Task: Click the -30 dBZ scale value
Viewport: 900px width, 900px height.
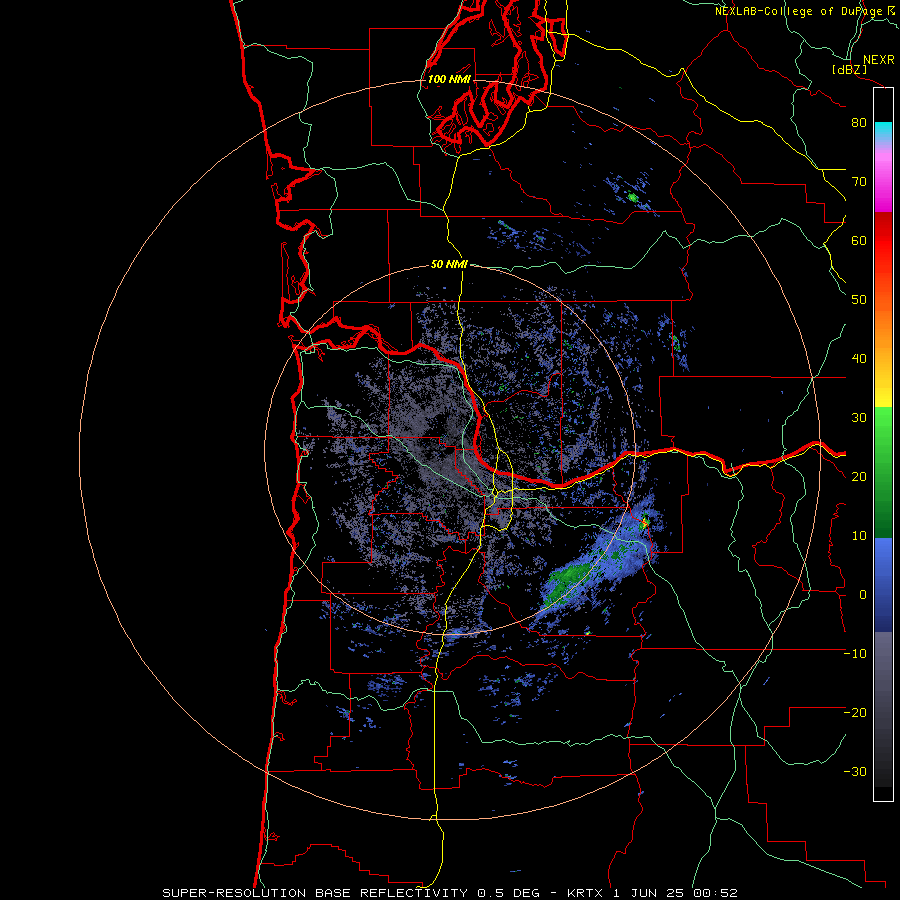Action: tap(855, 772)
